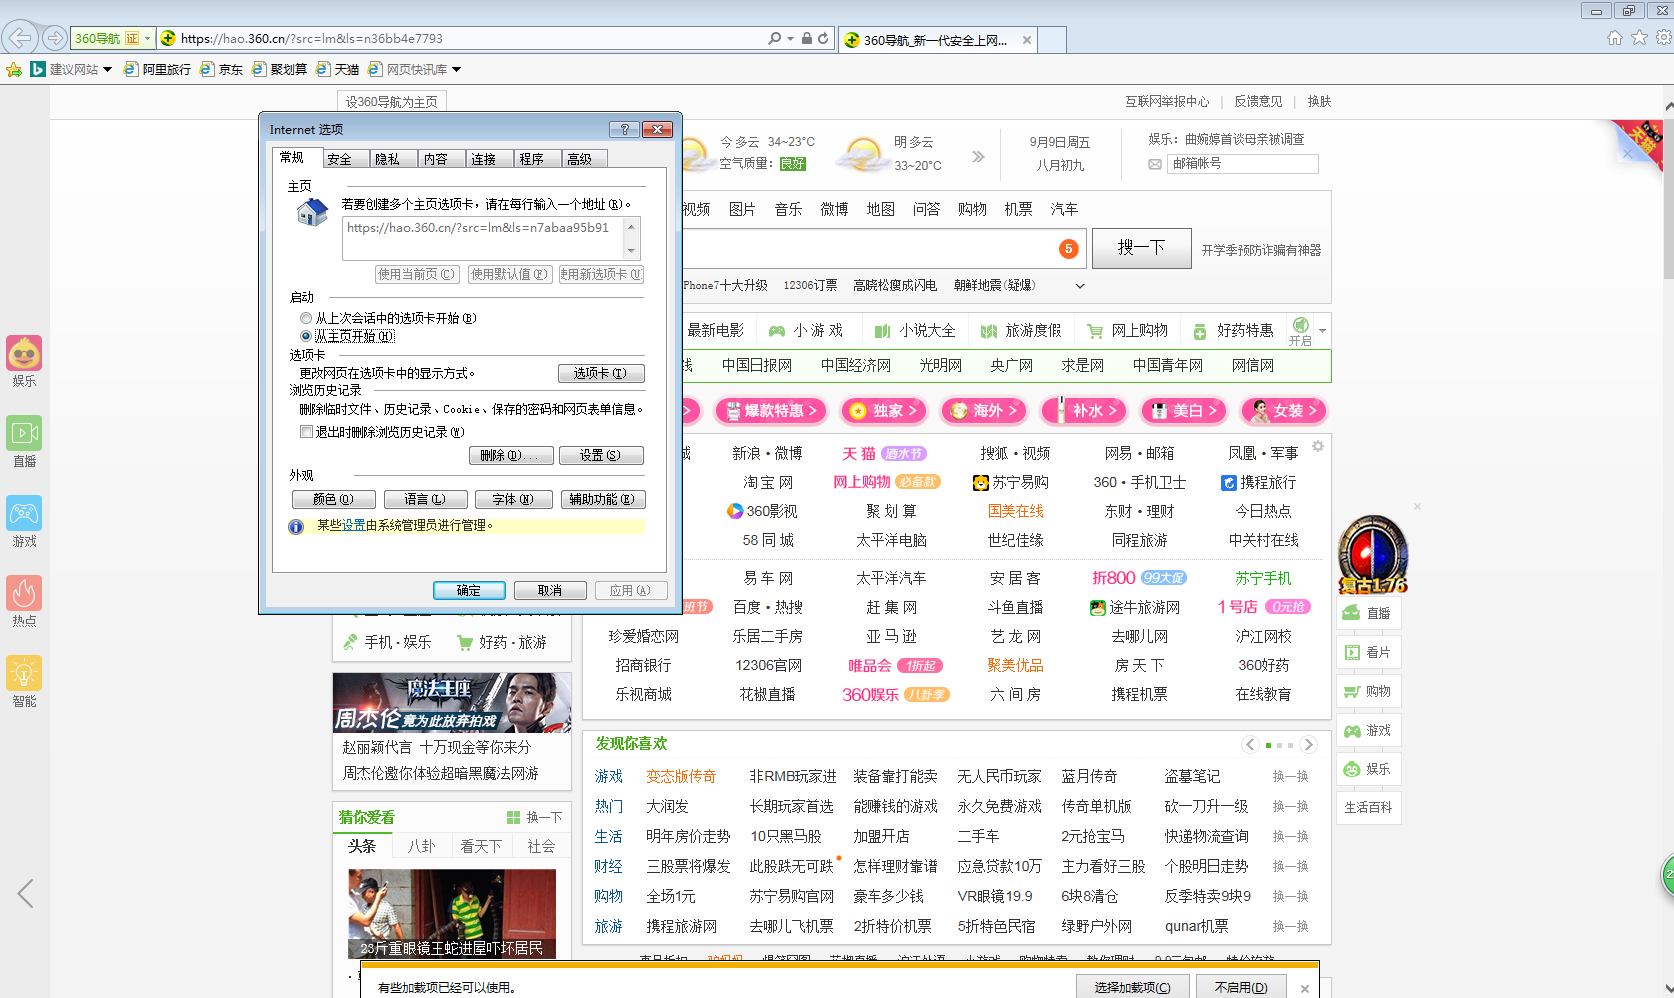
Task: Expand the 网页快讯库 dropdown in the favorites bar
Action: coord(456,69)
